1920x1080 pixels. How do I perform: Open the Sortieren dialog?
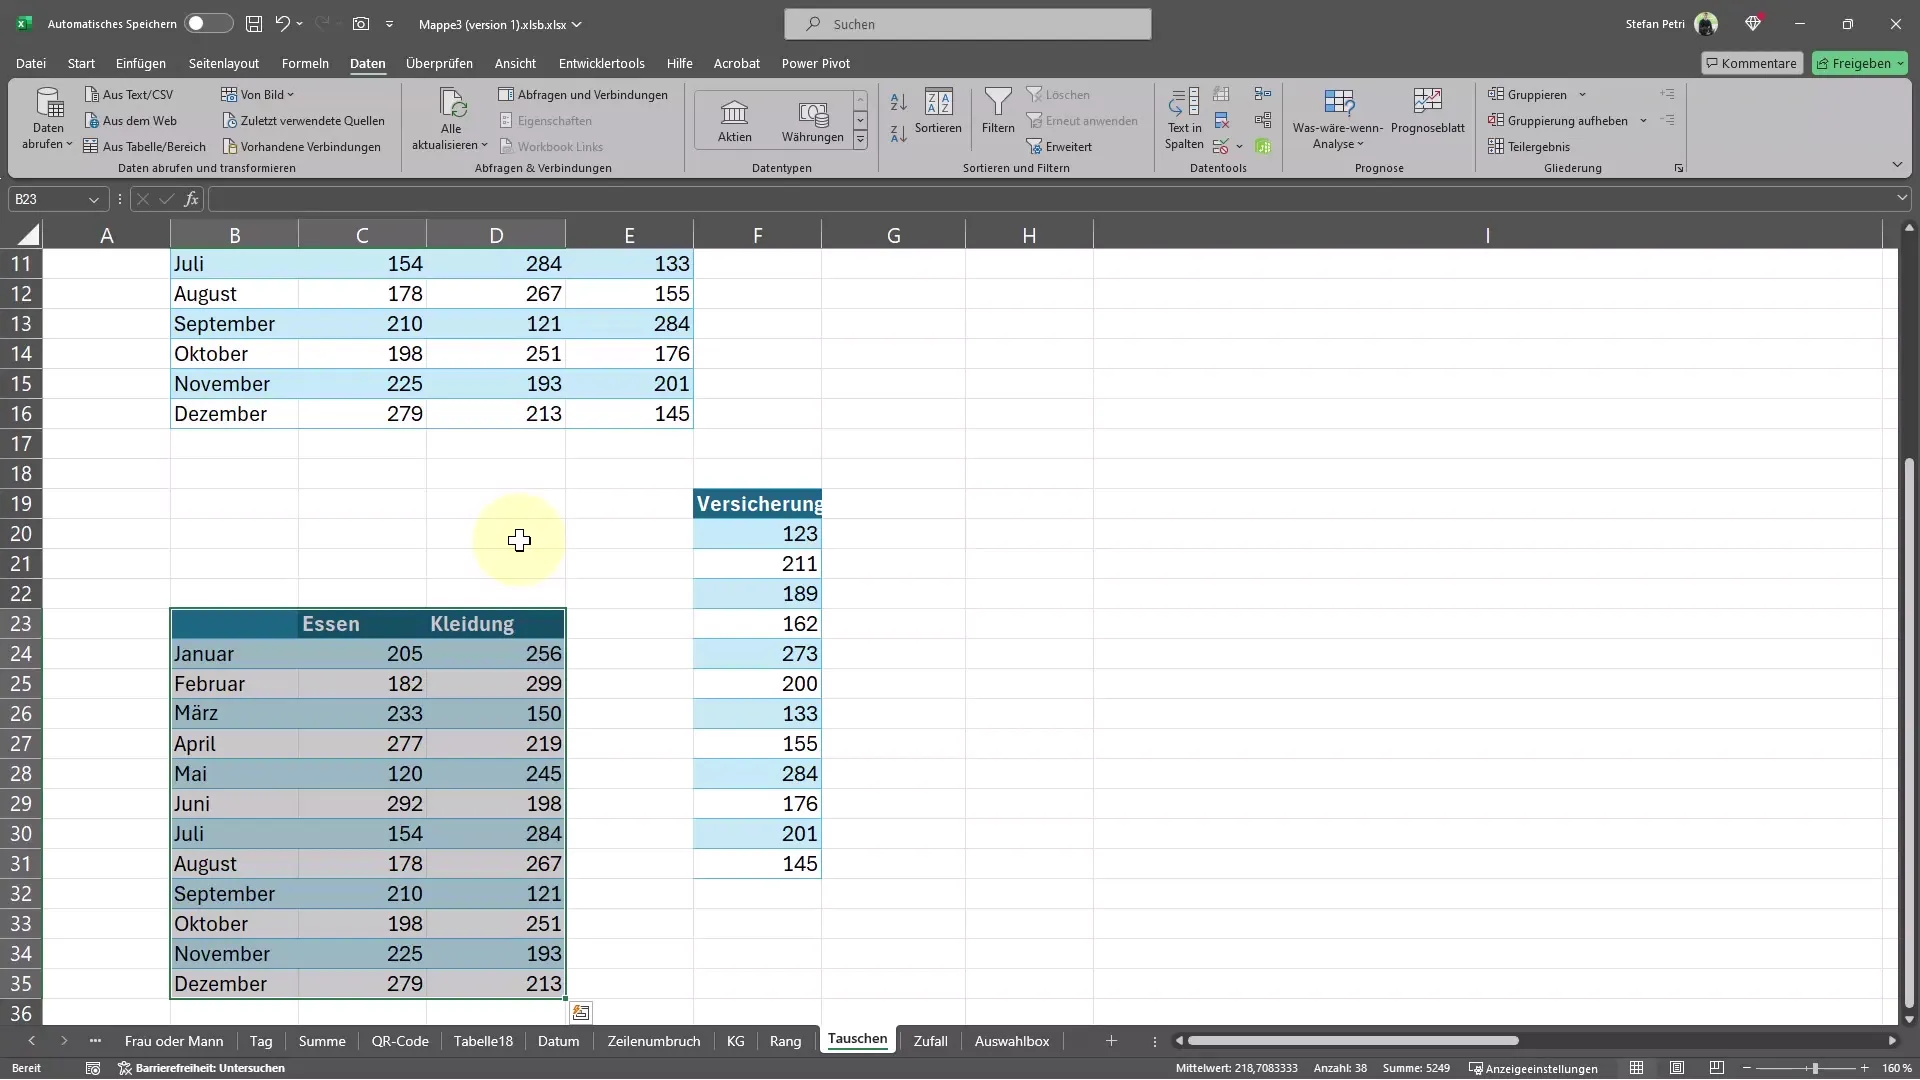(x=938, y=110)
